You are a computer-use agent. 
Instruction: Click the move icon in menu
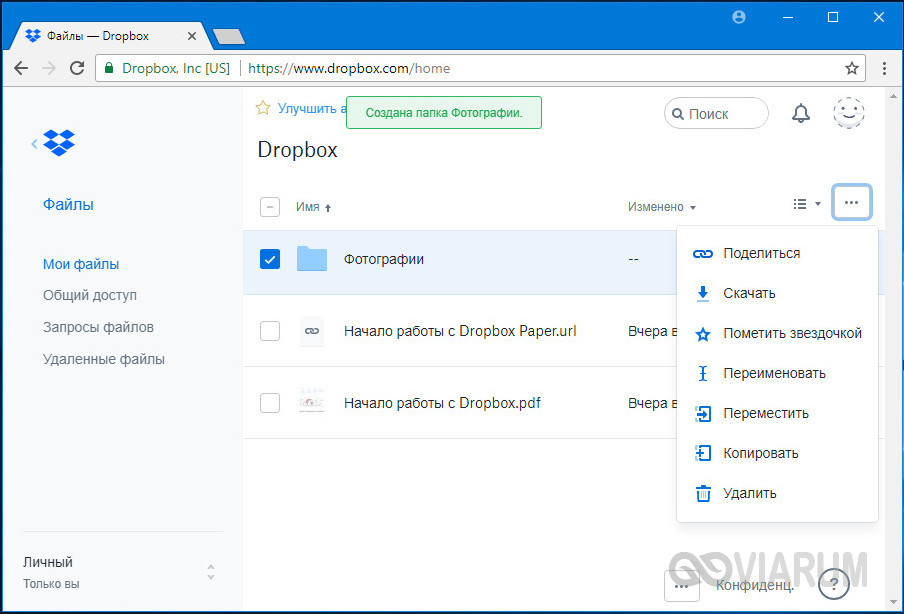click(x=703, y=413)
